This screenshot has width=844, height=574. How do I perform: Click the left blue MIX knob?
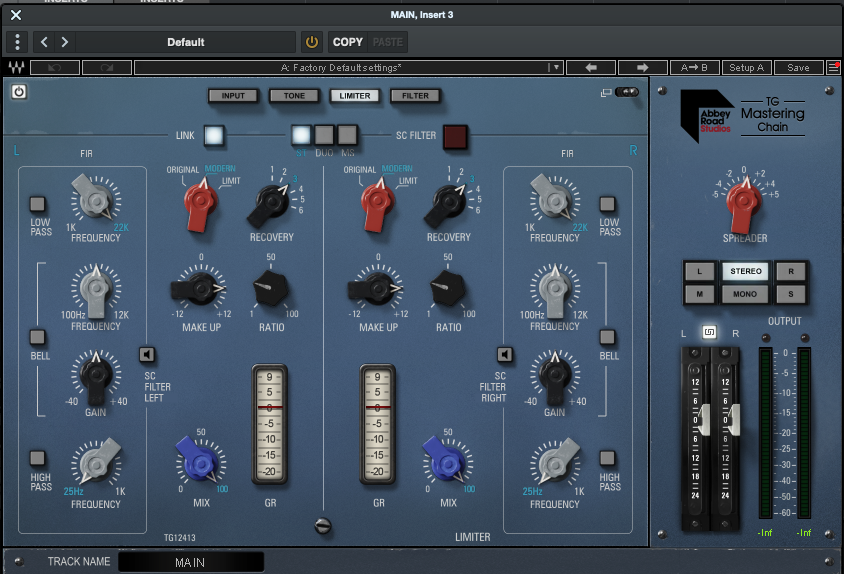pos(200,462)
